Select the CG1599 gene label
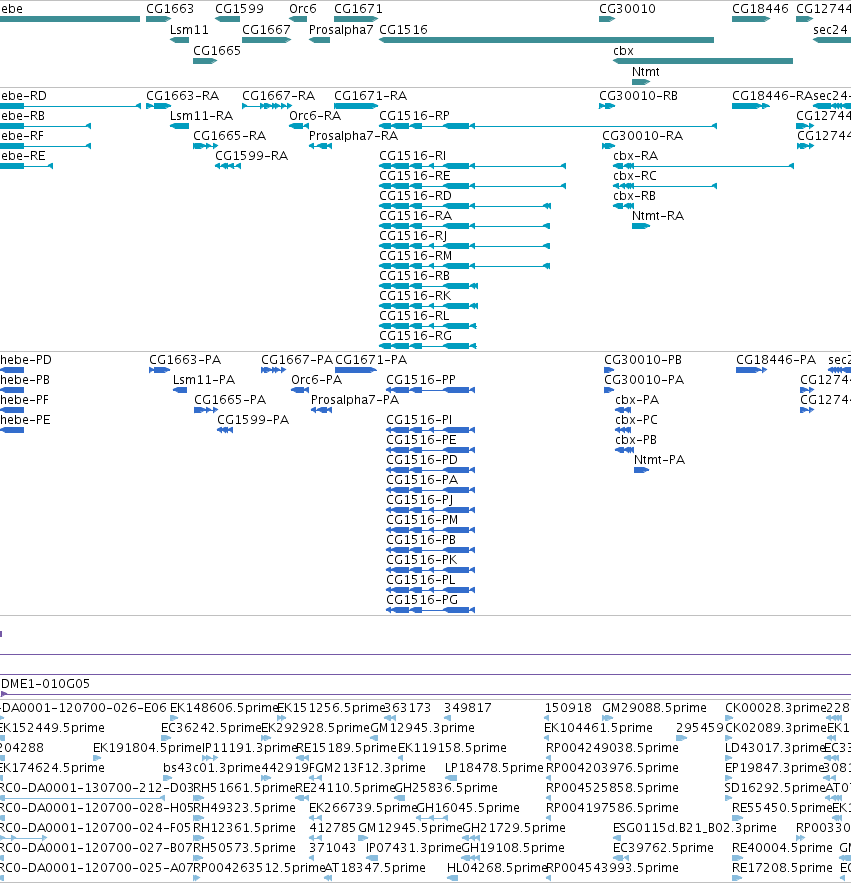The image size is (851, 883). [x=239, y=9]
